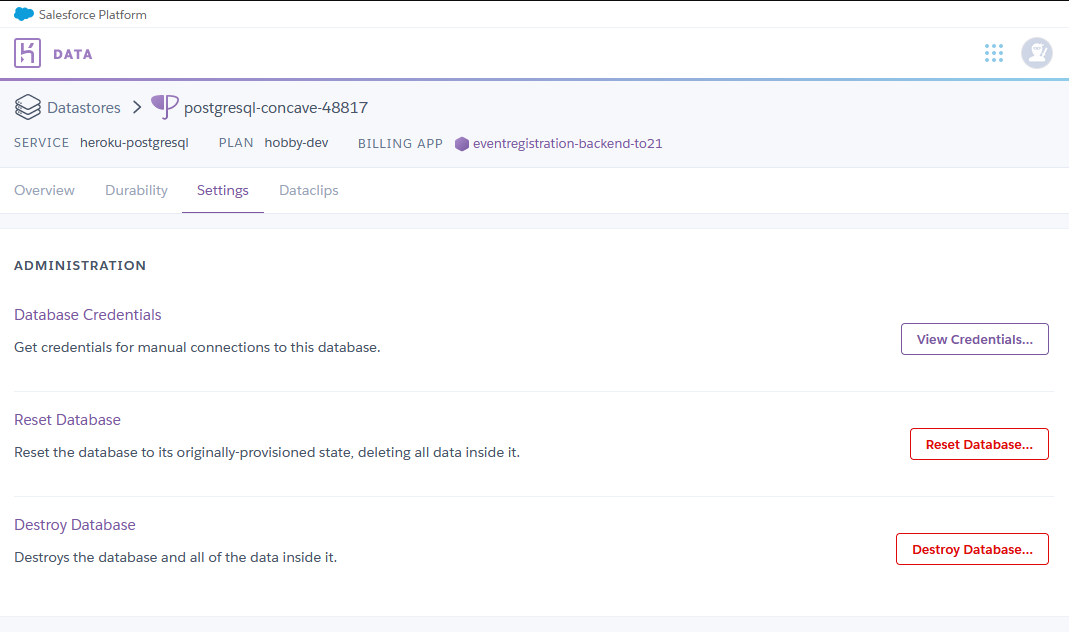Navigate to the Datastores breadcrumb link
The height and width of the screenshot is (636, 1069).
(x=83, y=107)
